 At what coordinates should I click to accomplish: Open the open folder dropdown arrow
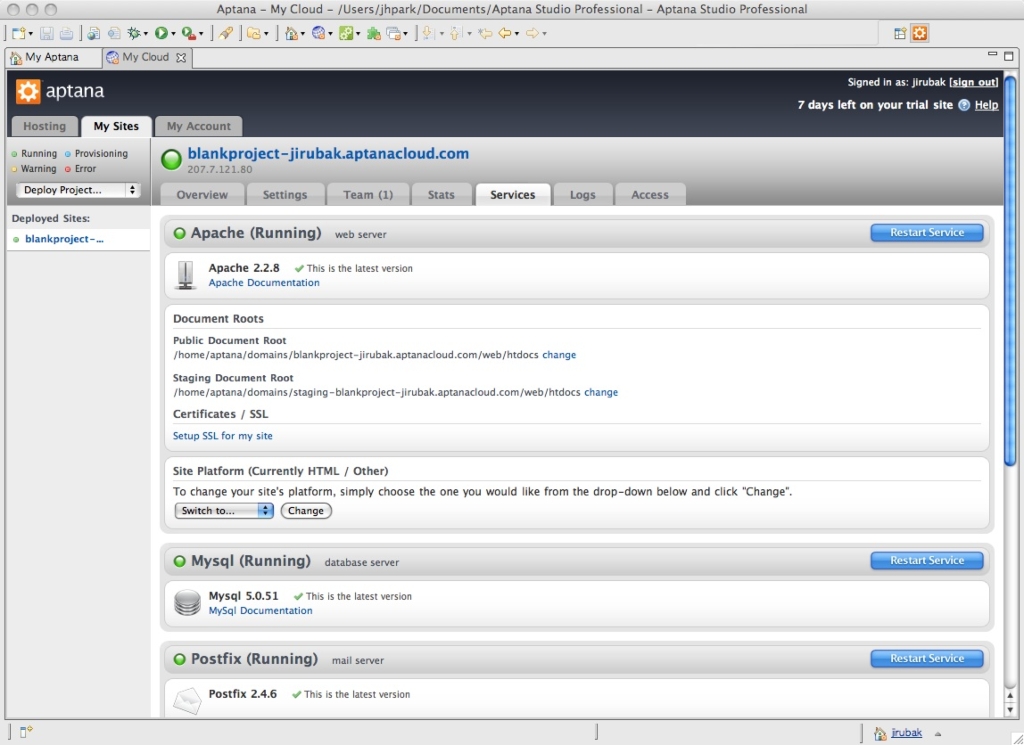pyautogui.click(x=265, y=34)
